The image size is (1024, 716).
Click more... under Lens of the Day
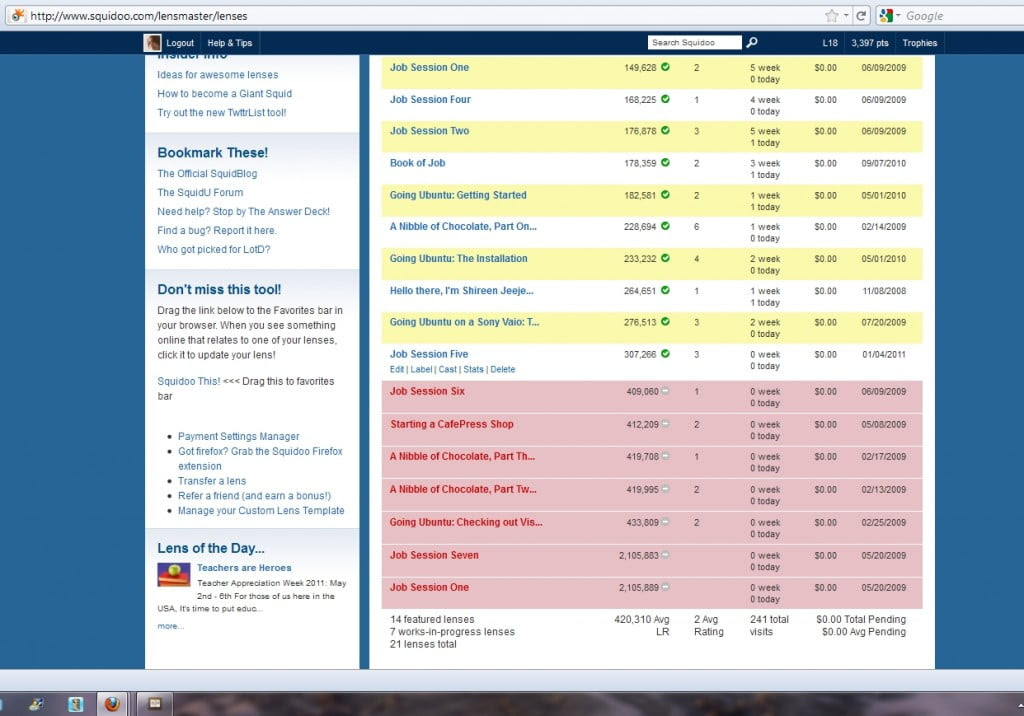pyautogui.click(x=170, y=626)
